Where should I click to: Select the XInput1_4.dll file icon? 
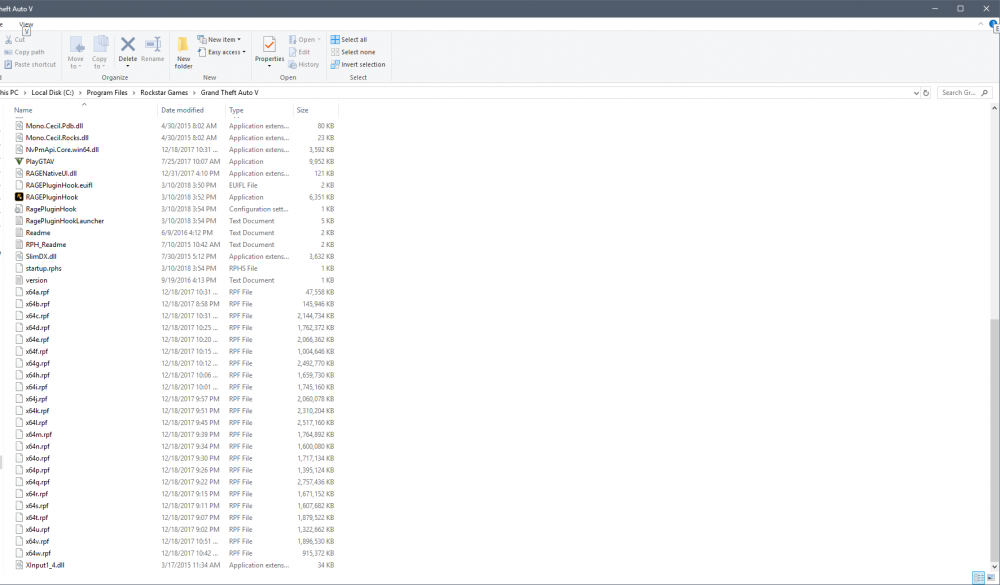point(19,565)
